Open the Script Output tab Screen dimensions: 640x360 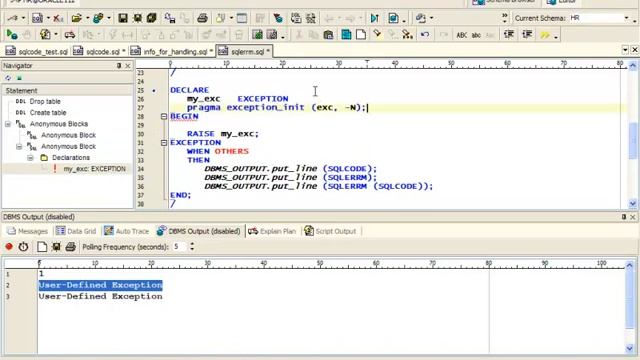click(x=330, y=231)
